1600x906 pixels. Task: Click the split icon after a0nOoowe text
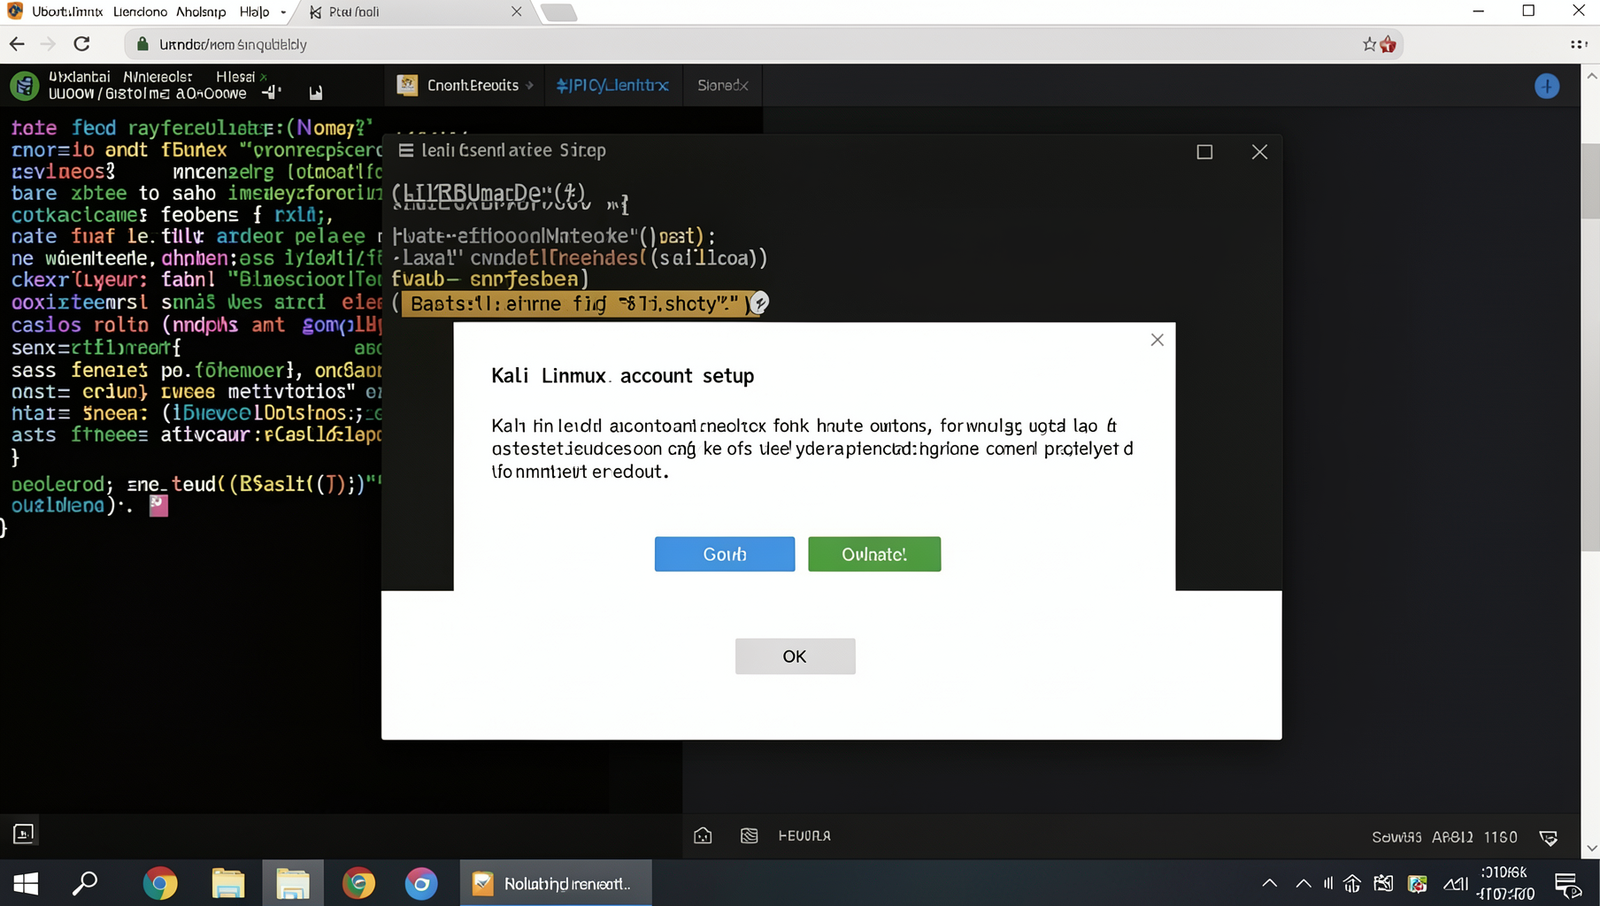pyautogui.click(x=271, y=93)
